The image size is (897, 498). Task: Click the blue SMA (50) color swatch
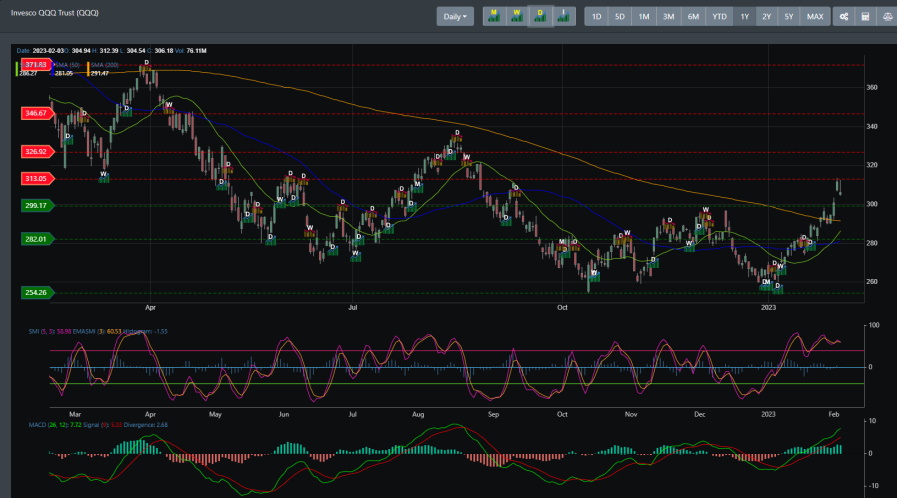click(x=53, y=69)
